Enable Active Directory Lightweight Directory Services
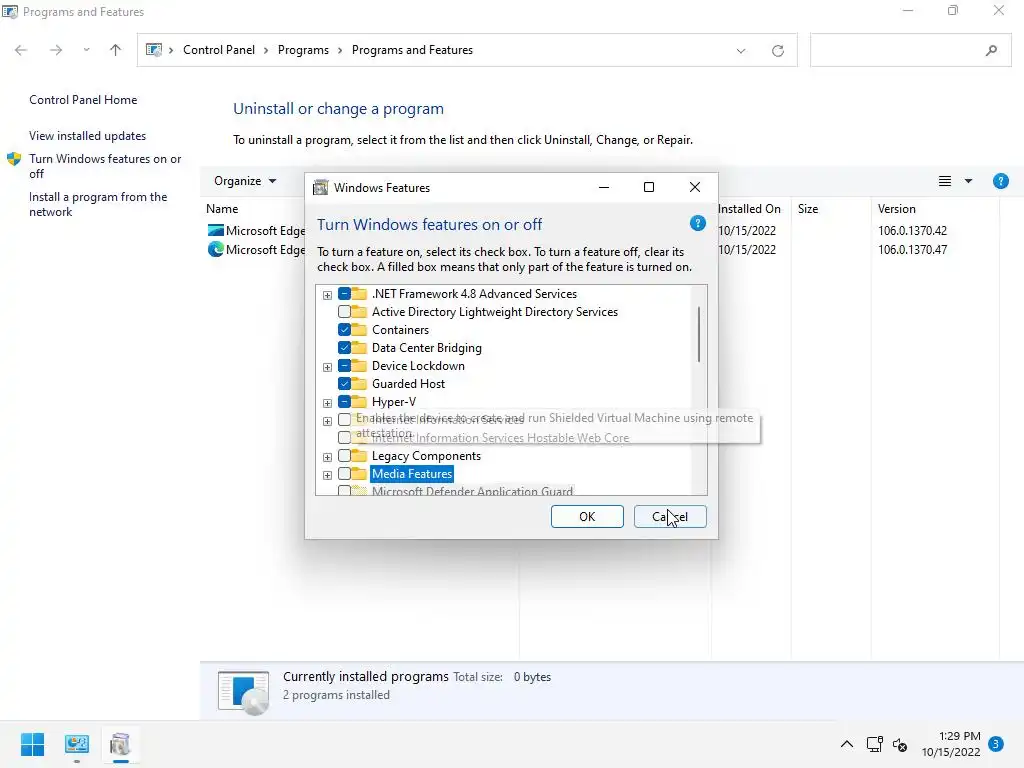Image resolution: width=1024 pixels, height=768 pixels. coord(344,312)
